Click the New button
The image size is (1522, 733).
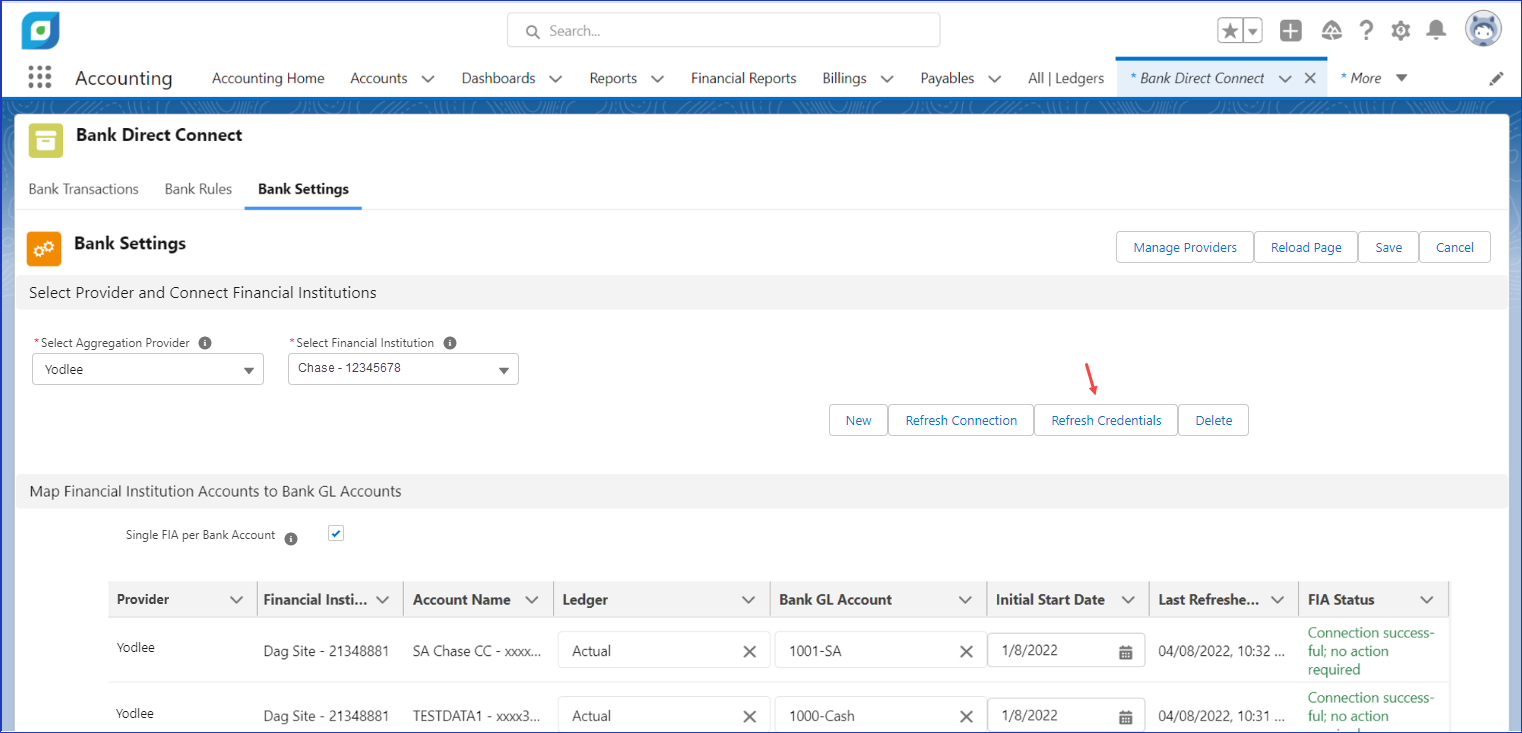[858, 420]
